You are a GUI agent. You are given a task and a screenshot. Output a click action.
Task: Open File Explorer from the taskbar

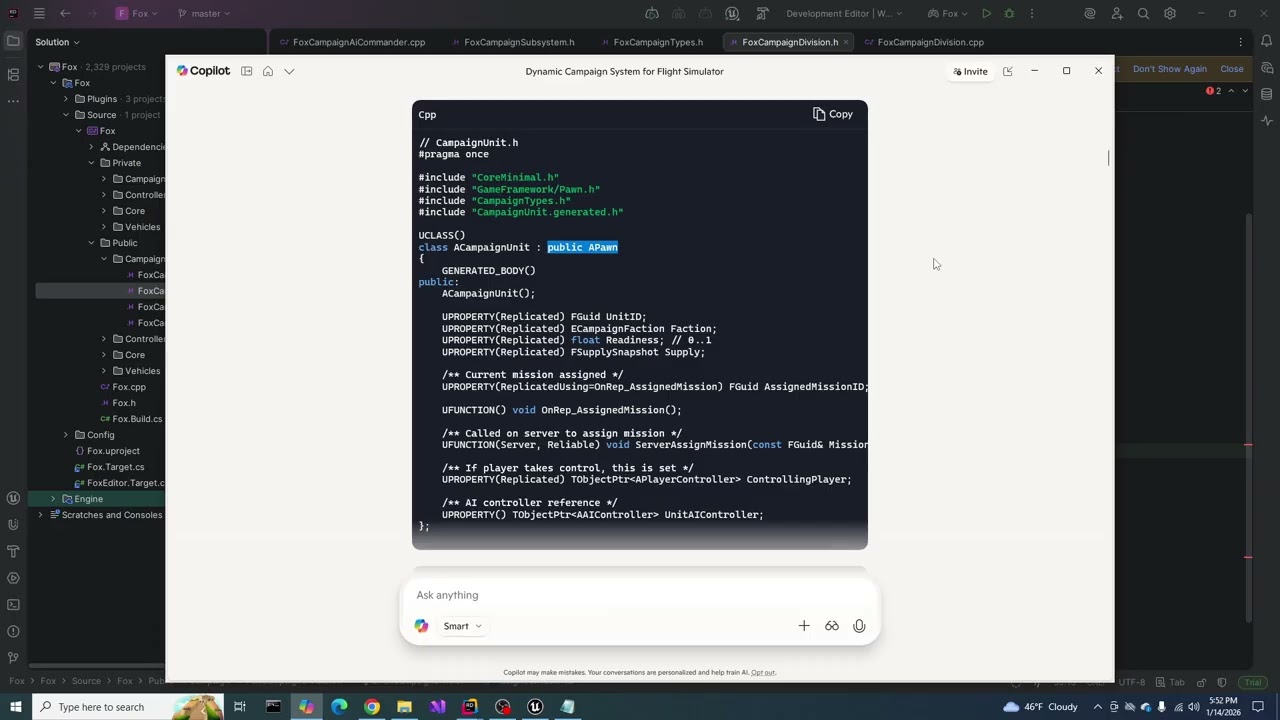click(404, 707)
